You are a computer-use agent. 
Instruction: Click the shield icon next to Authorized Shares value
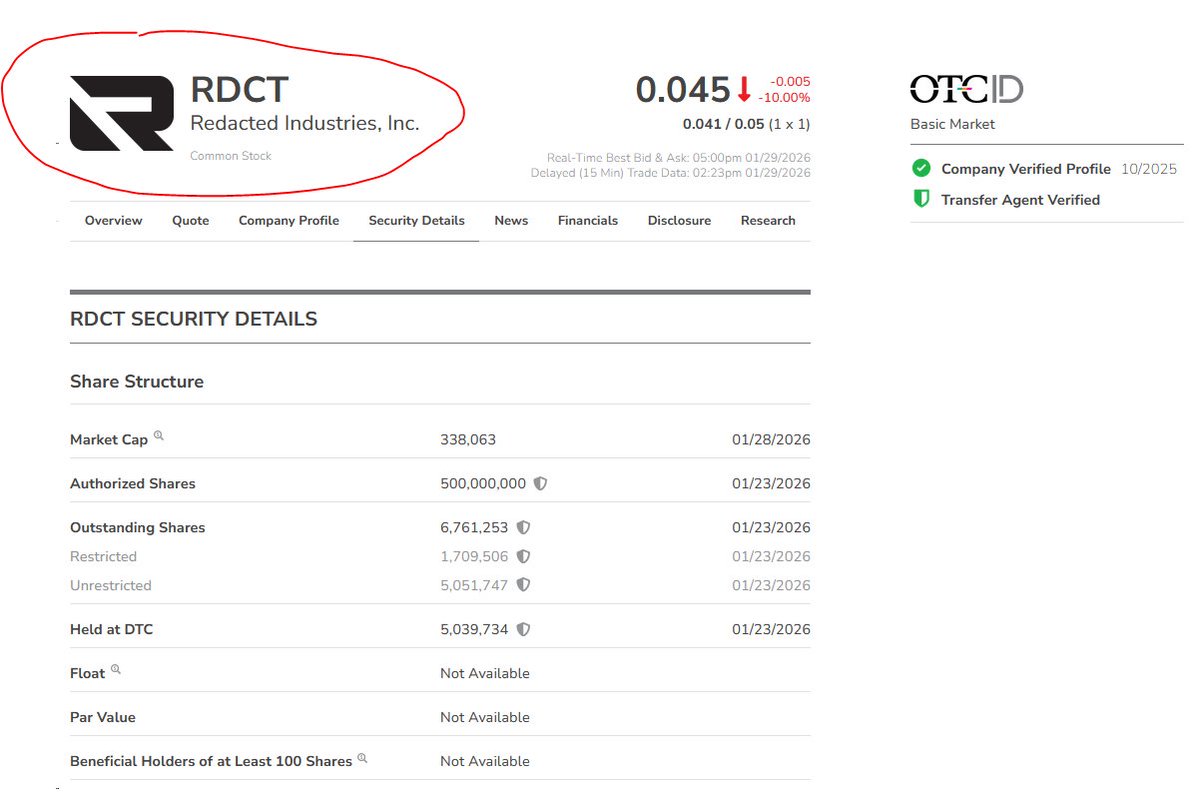coord(540,483)
